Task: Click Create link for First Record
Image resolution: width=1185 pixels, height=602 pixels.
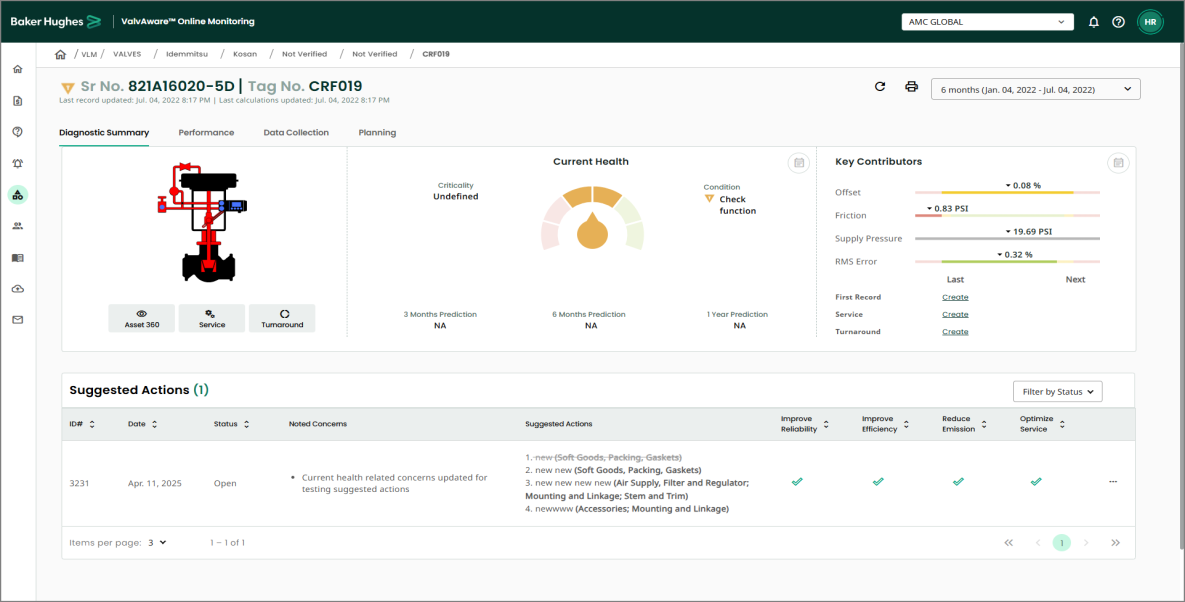Action: tap(955, 297)
